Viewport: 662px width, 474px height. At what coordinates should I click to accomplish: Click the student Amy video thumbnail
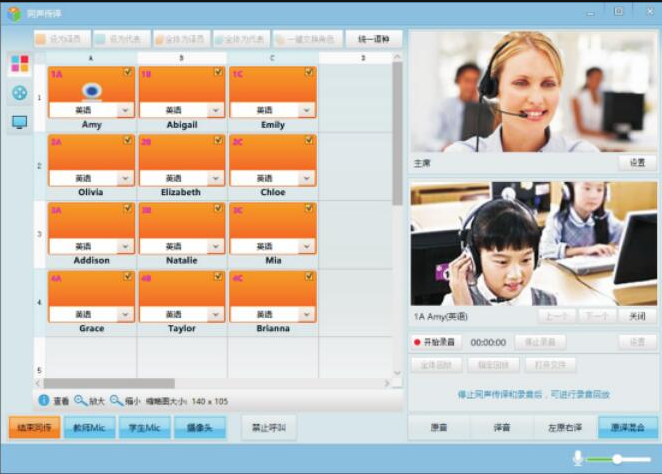click(533, 244)
